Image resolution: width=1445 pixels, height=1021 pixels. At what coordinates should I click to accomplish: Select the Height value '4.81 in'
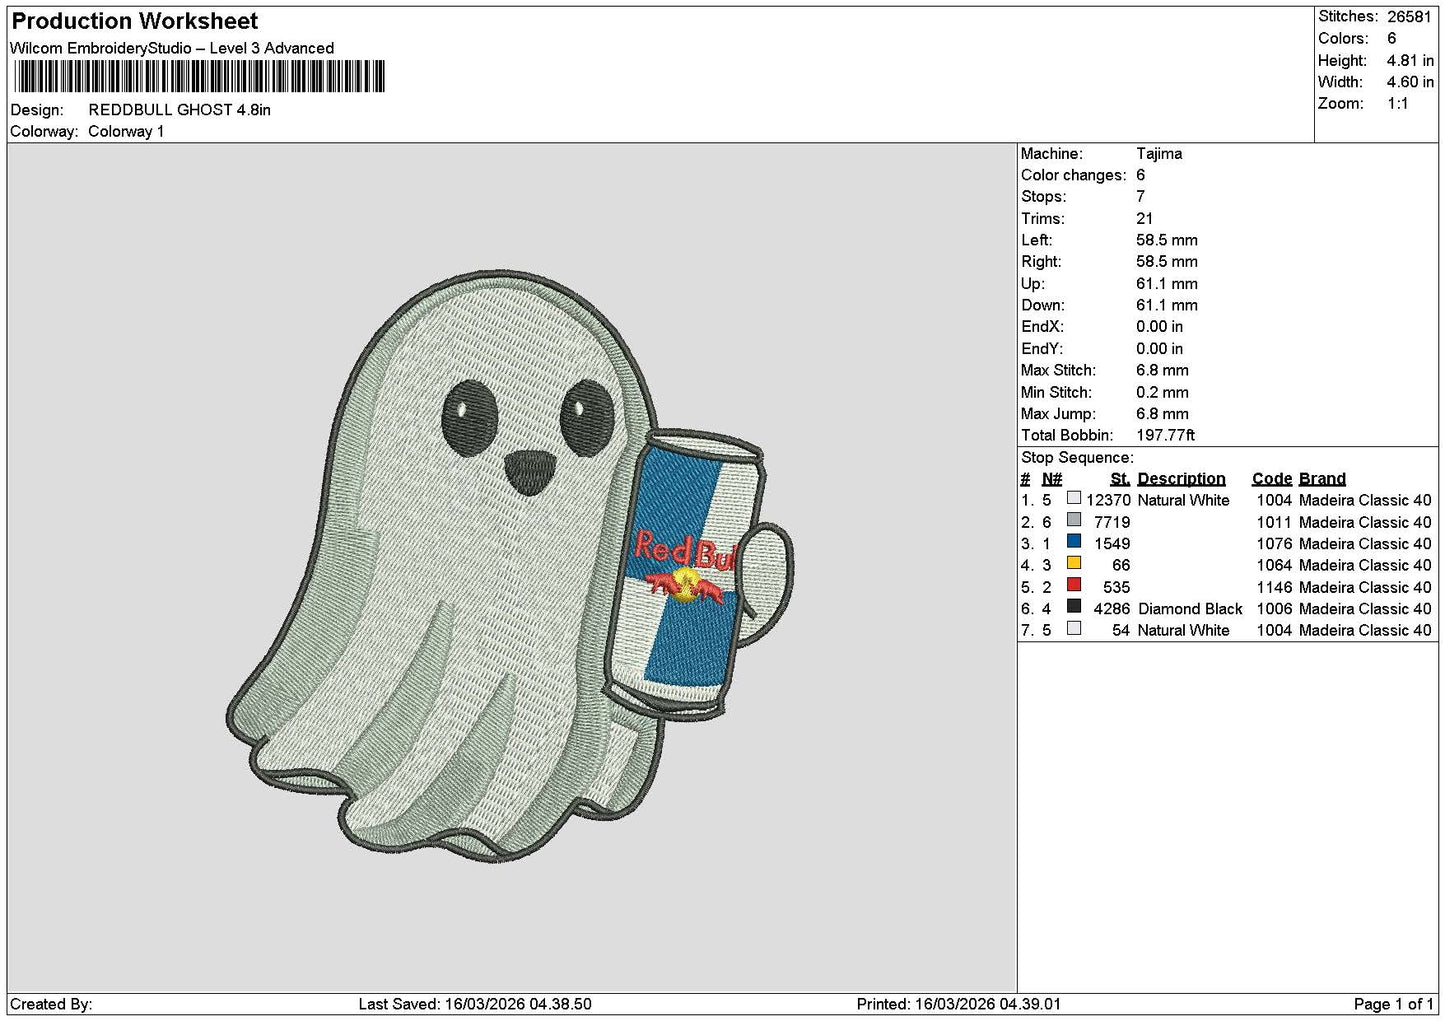[1410, 60]
